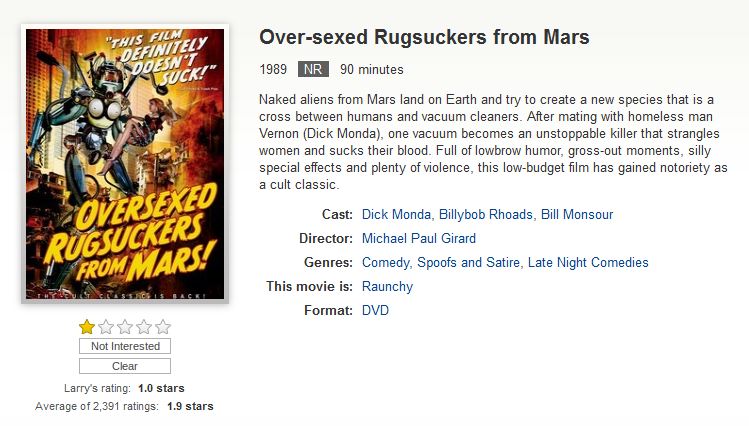This screenshot has width=749, height=426.
Task: Rate the movie three stars
Action: (x=125, y=327)
